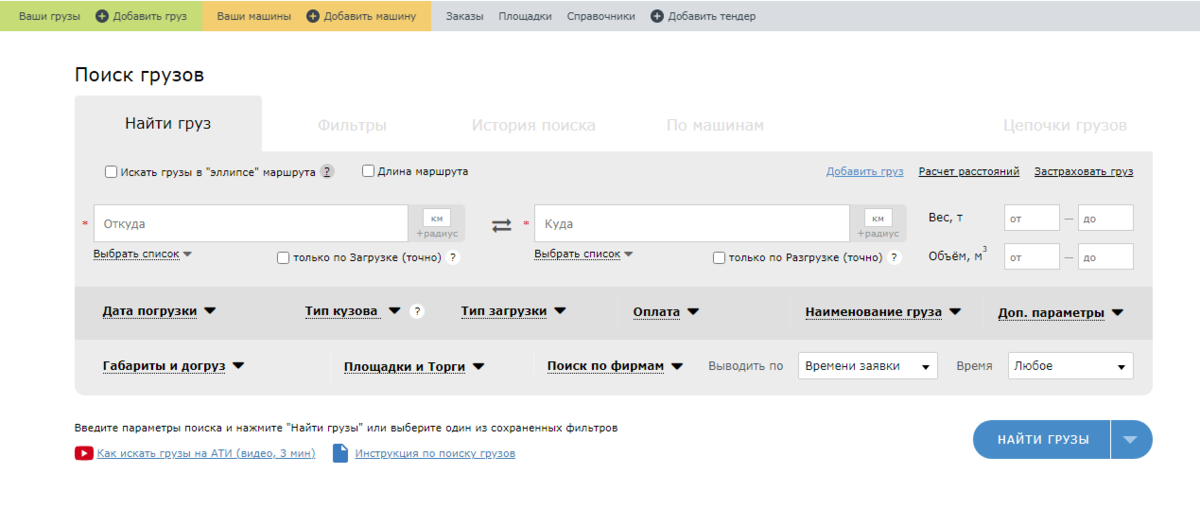
Task: Open Ваши грузы menu item
Action: (x=49, y=16)
